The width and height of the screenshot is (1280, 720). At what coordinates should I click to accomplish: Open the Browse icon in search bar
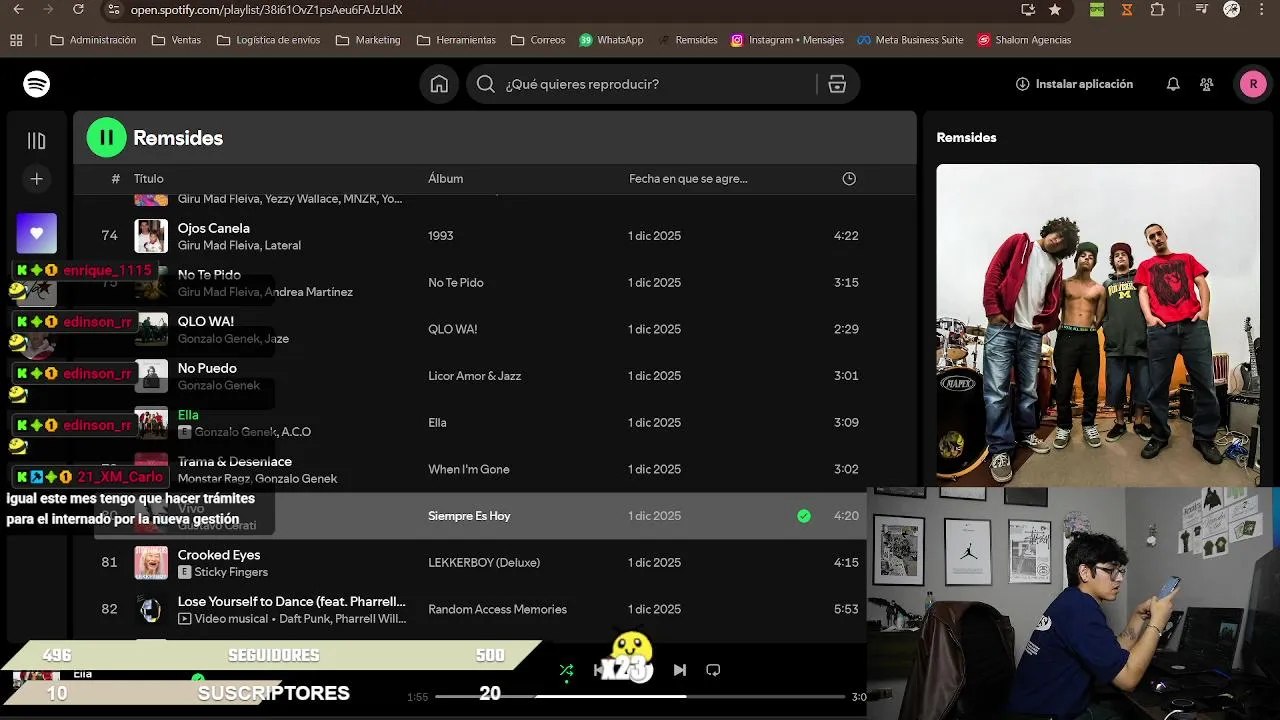[x=837, y=84]
